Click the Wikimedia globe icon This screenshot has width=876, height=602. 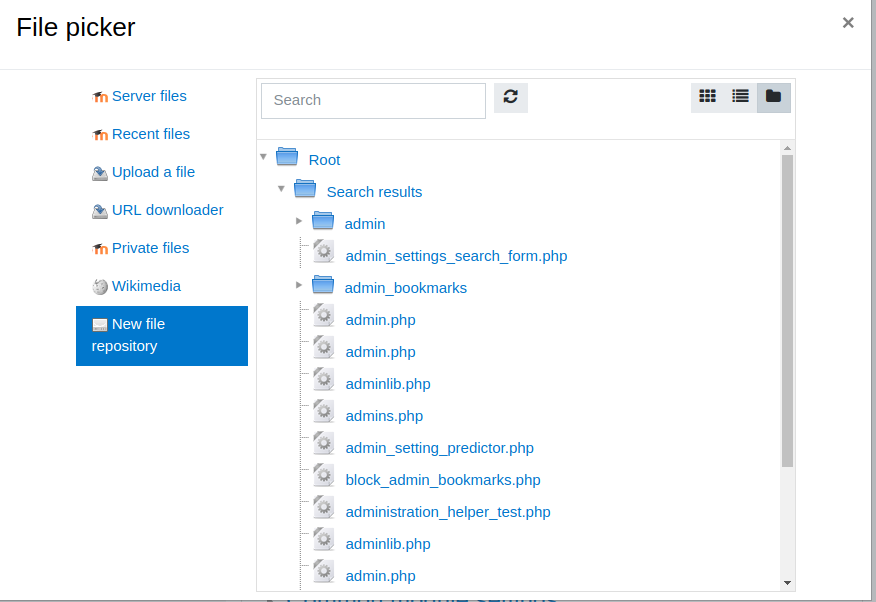tap(100, 287)
